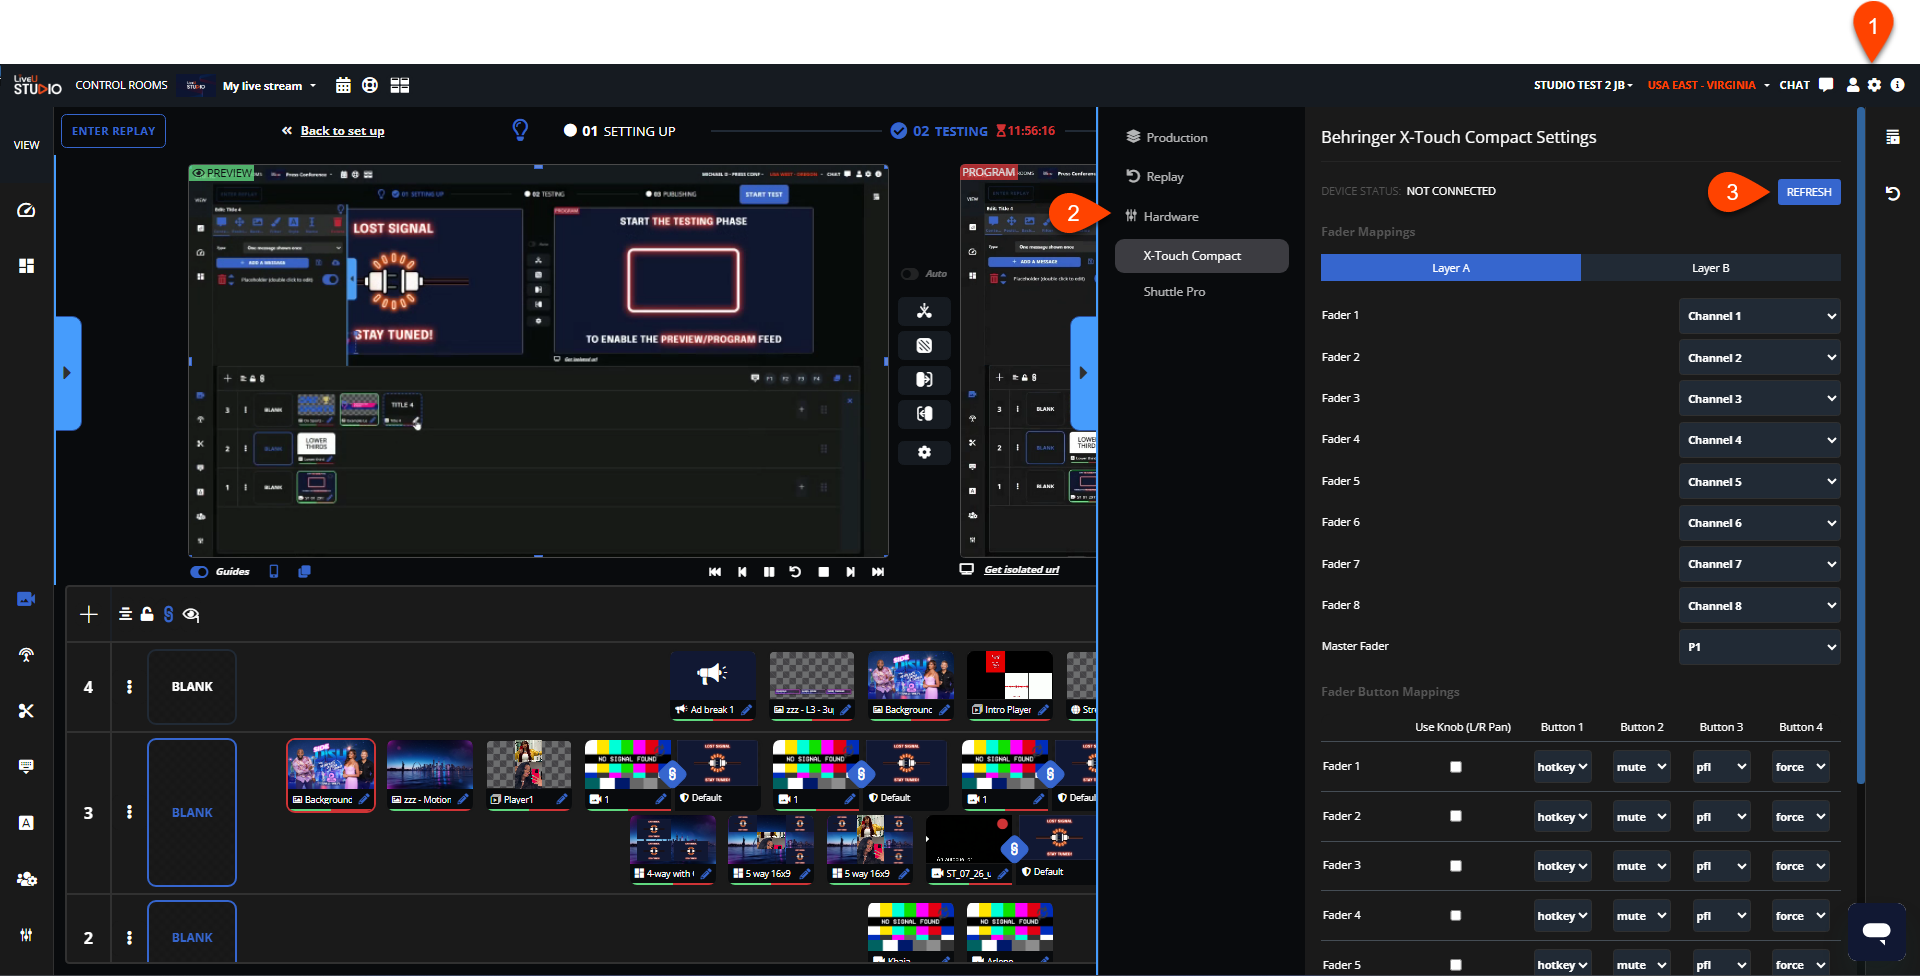Toggle the Auto switch beside preview

(x=910, y=274)
